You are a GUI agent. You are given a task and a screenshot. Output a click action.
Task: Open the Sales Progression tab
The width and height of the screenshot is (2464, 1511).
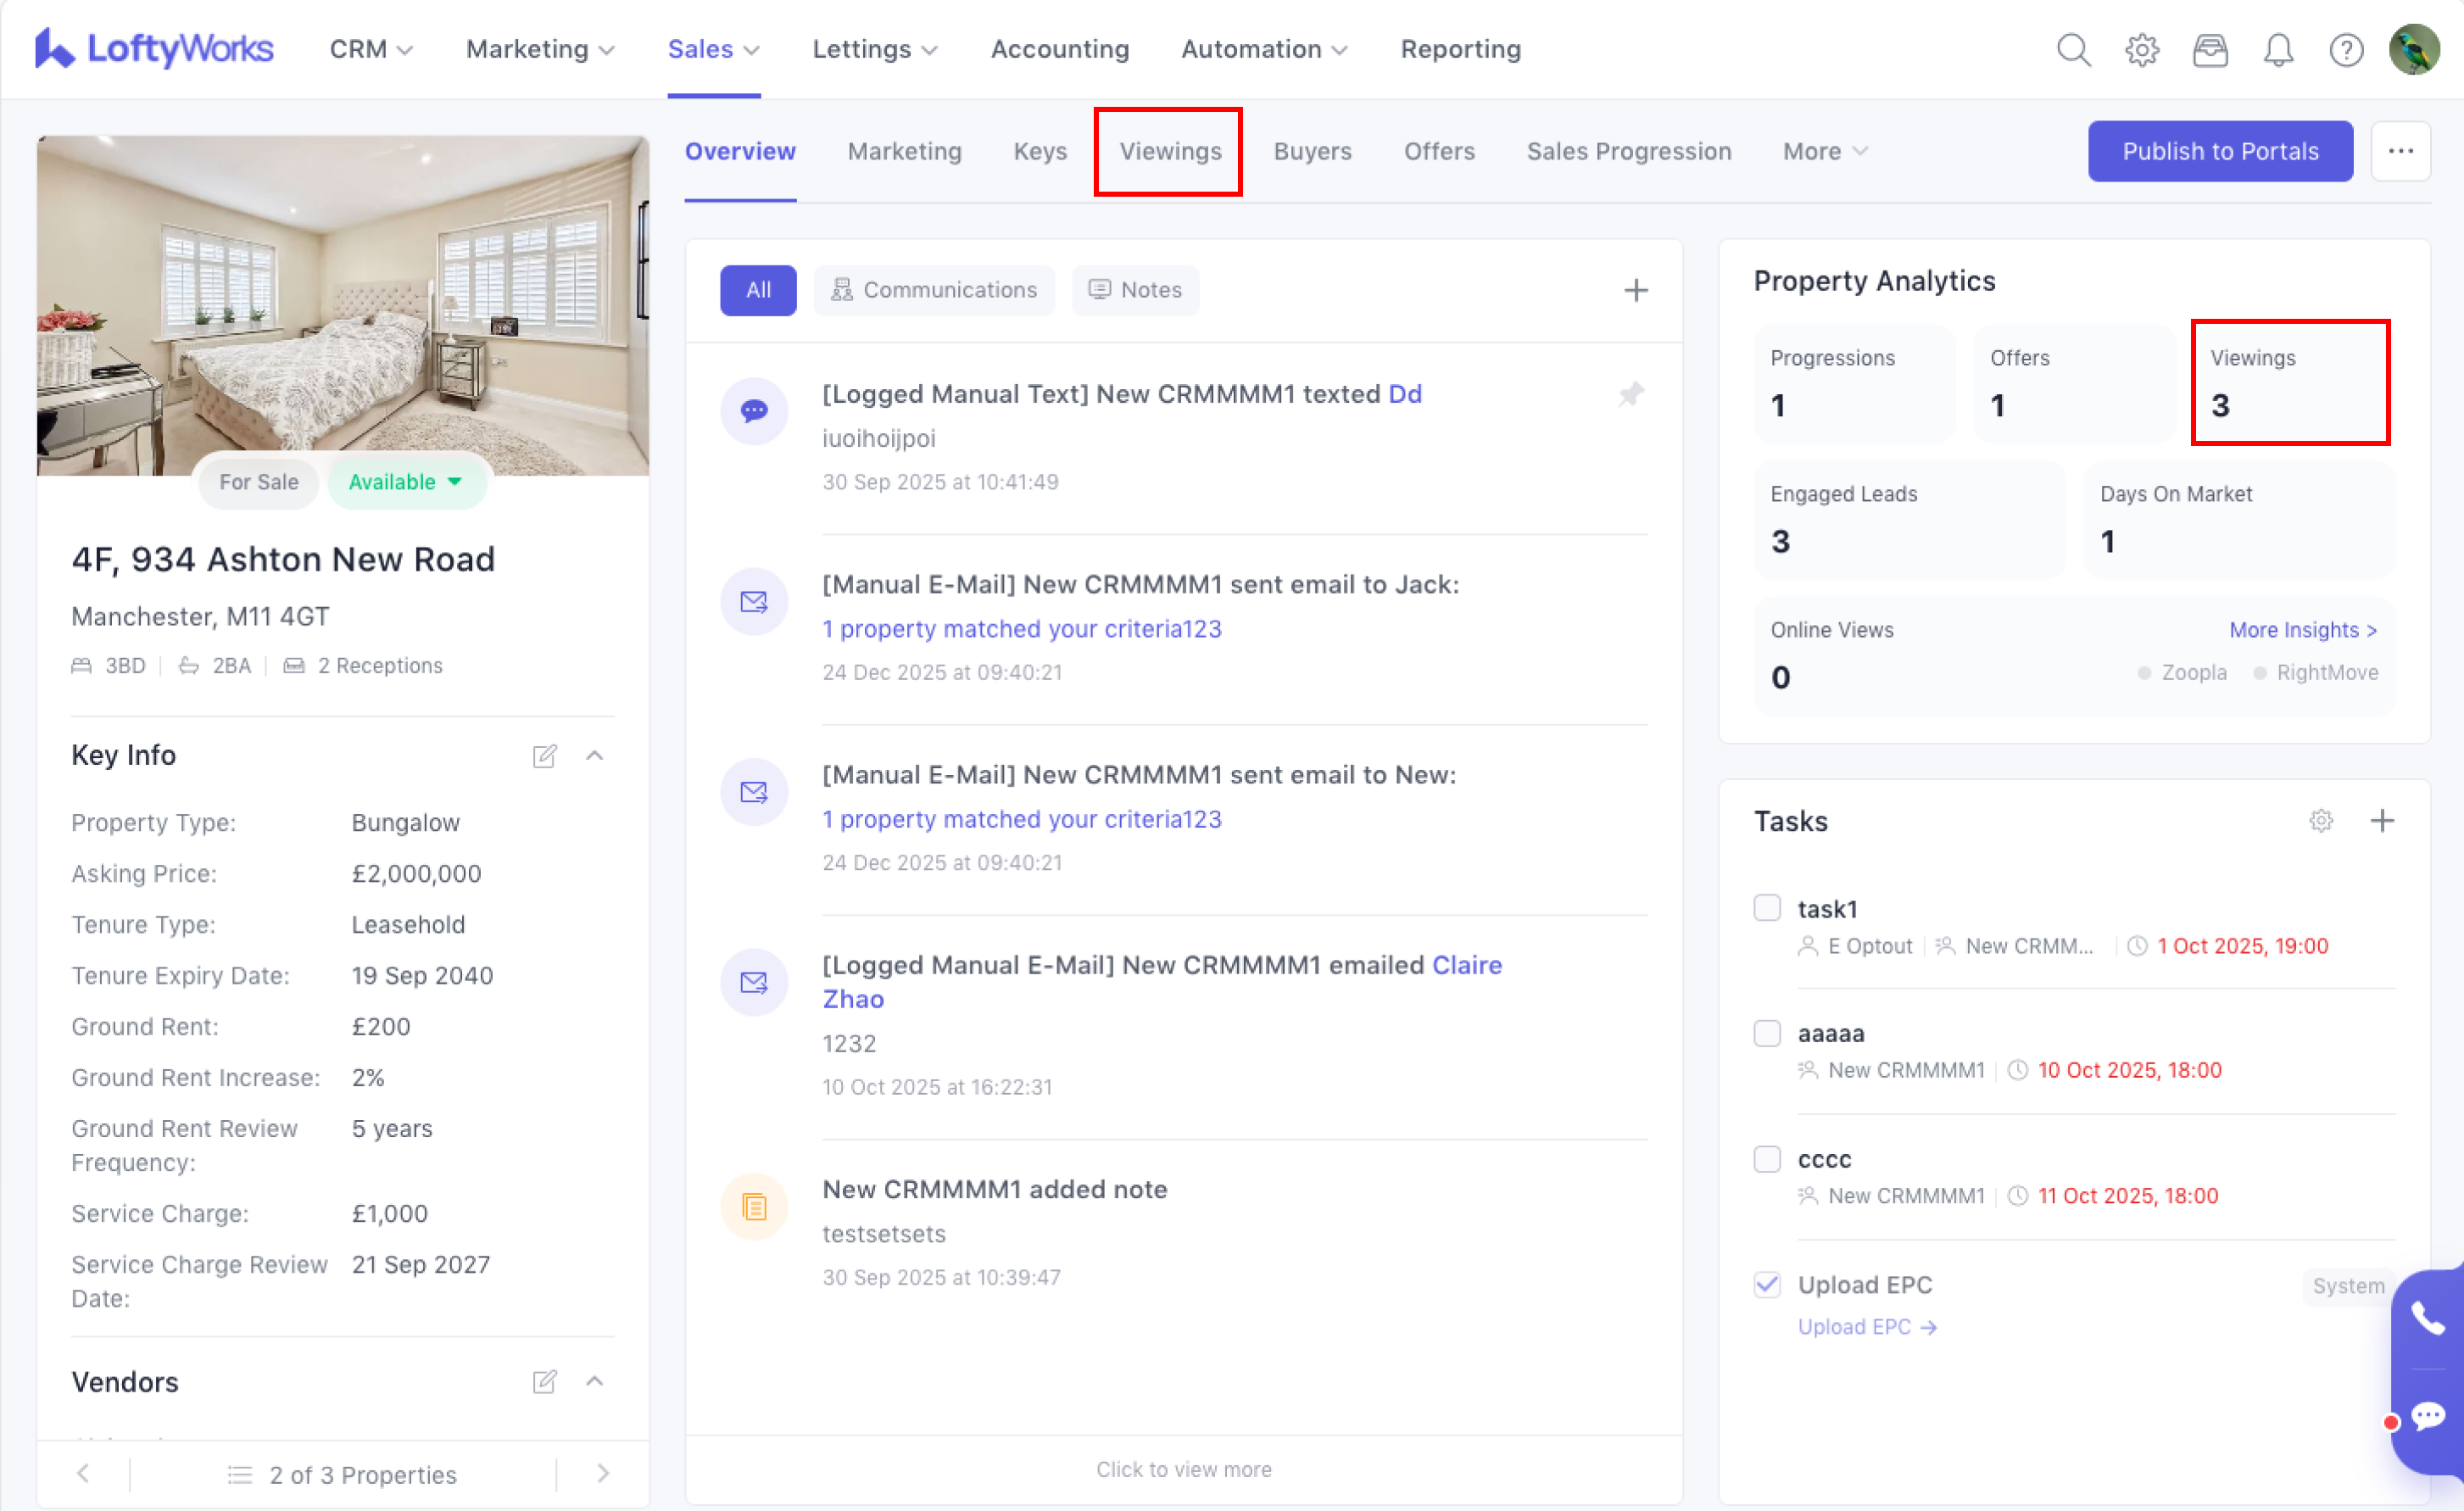pos(1628,152)
